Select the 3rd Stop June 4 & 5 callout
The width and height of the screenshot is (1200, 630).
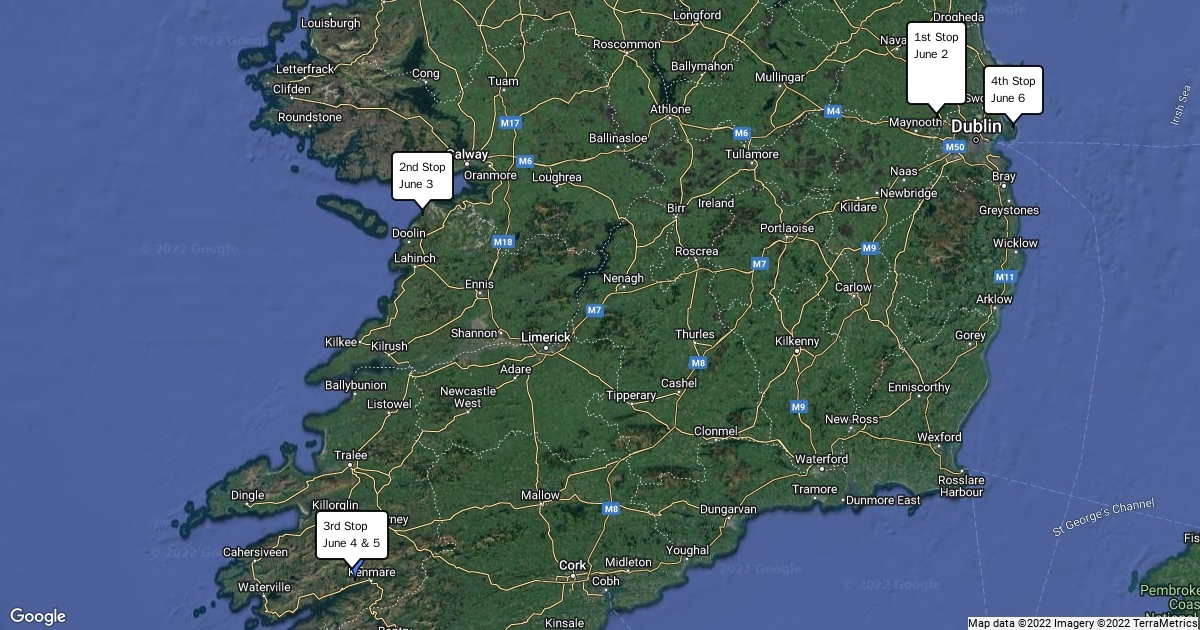(x=351, y=535)
